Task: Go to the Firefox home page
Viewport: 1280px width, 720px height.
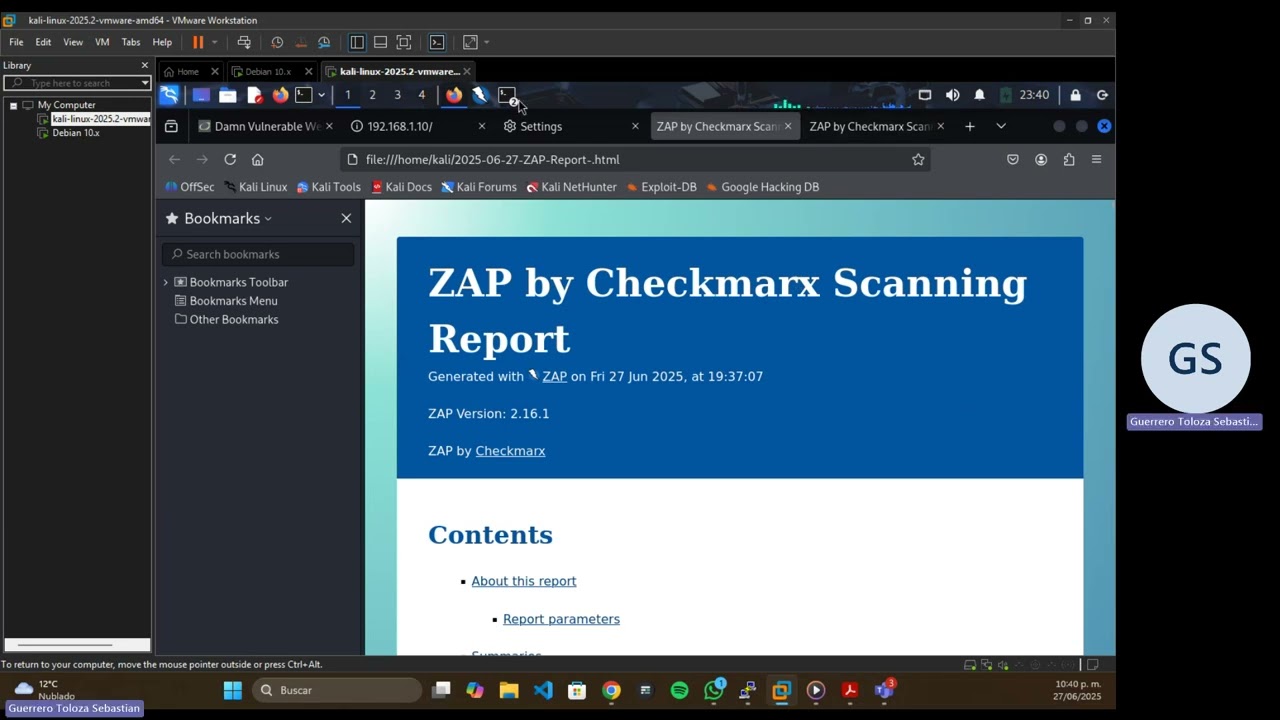Action: (x=257, y=159)
